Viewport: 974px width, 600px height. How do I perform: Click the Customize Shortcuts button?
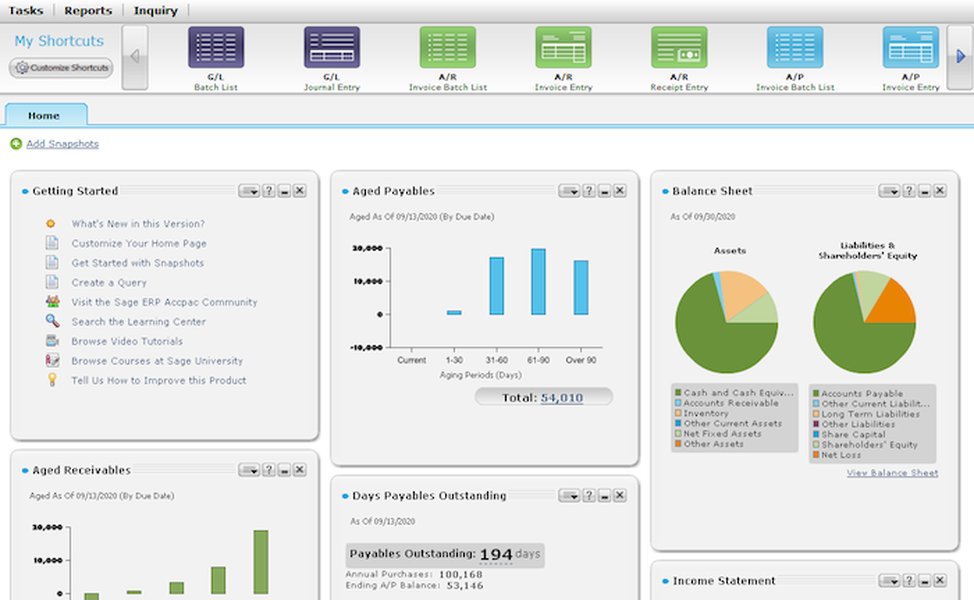tap(61, 68)
